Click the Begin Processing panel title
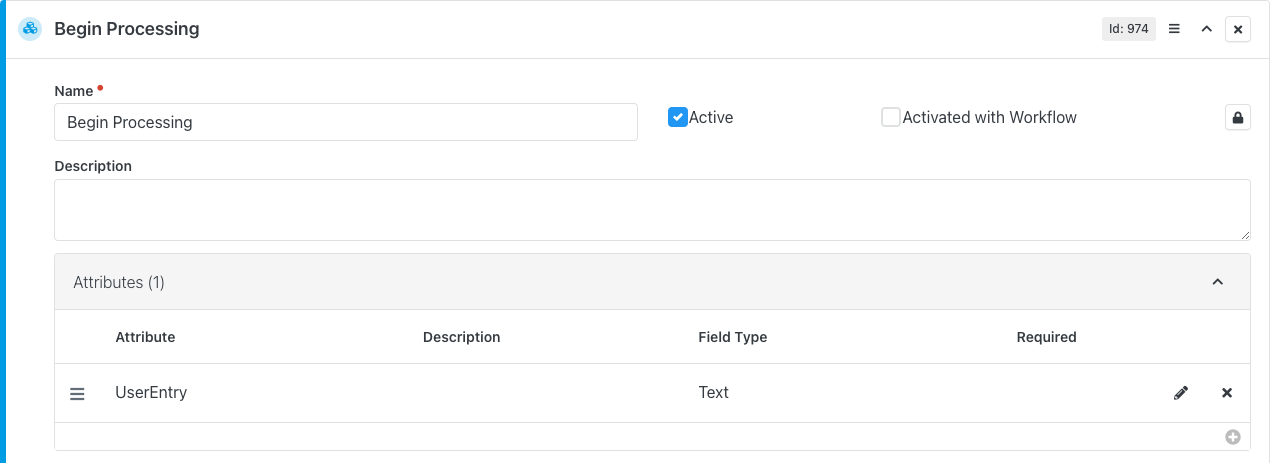This screenshot has width=1270, height=463. point(127,29)
